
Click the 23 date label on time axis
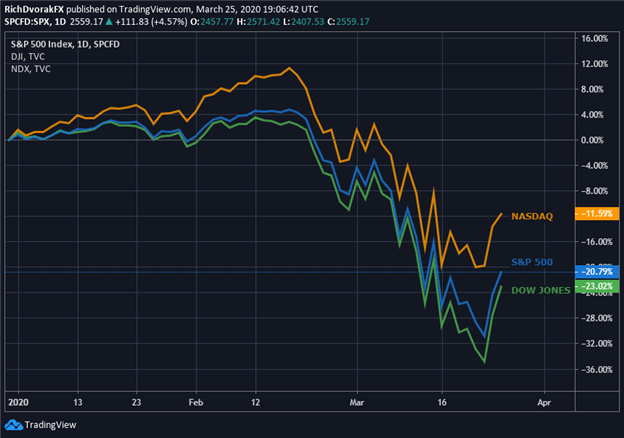point(136,403)
